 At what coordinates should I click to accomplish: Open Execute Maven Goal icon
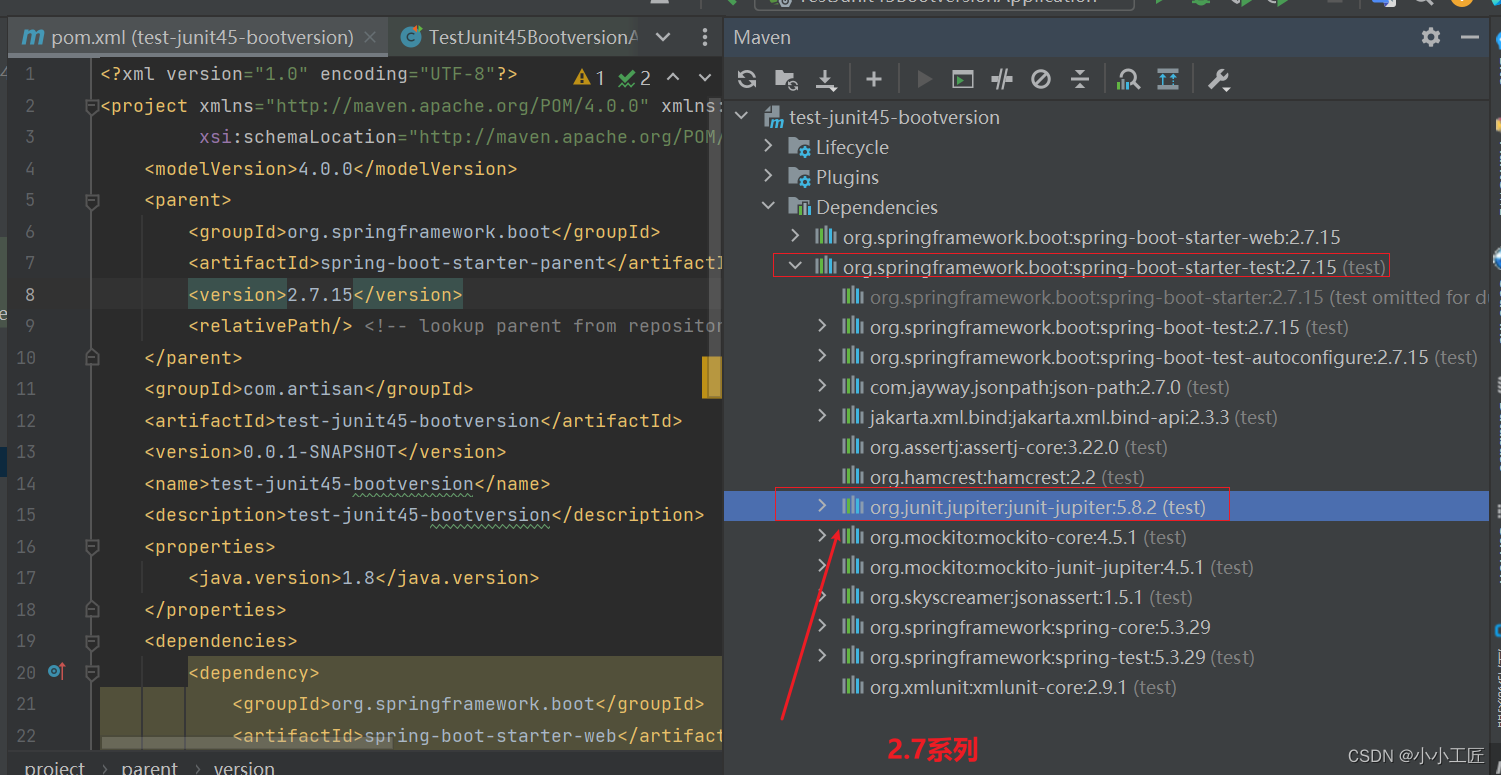click(962, 79)
